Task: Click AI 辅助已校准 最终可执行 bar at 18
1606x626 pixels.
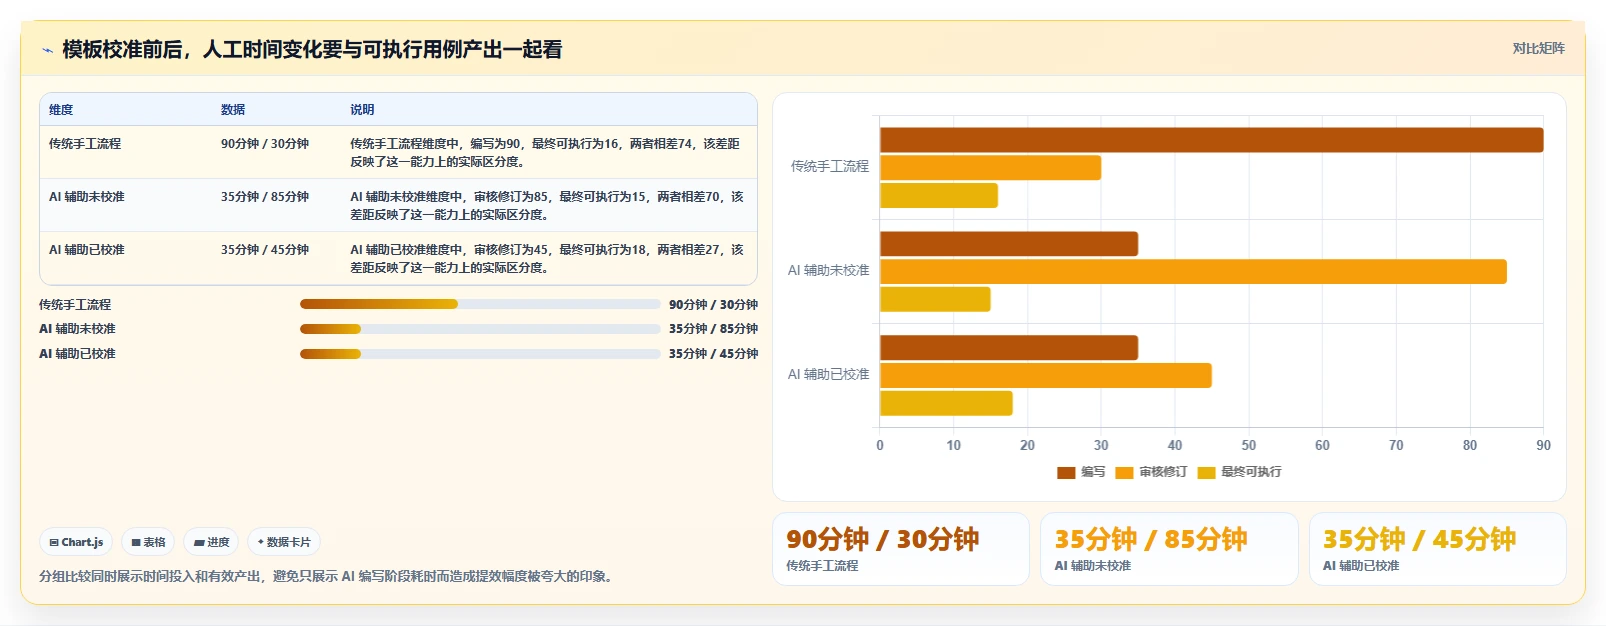Action: tap(946, 403)
